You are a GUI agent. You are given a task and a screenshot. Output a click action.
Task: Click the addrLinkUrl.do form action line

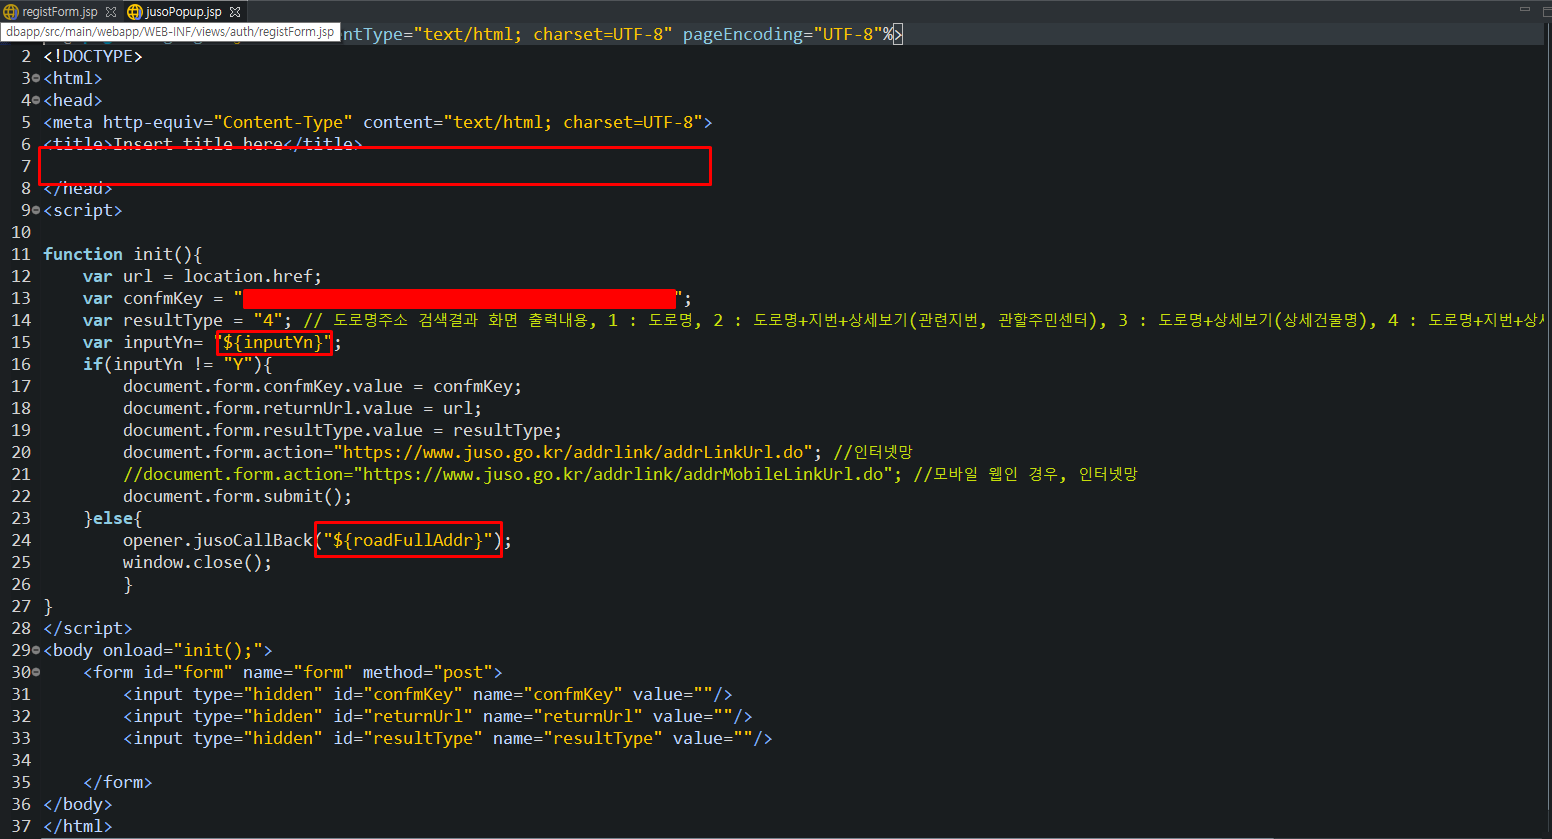coord(518,452)
